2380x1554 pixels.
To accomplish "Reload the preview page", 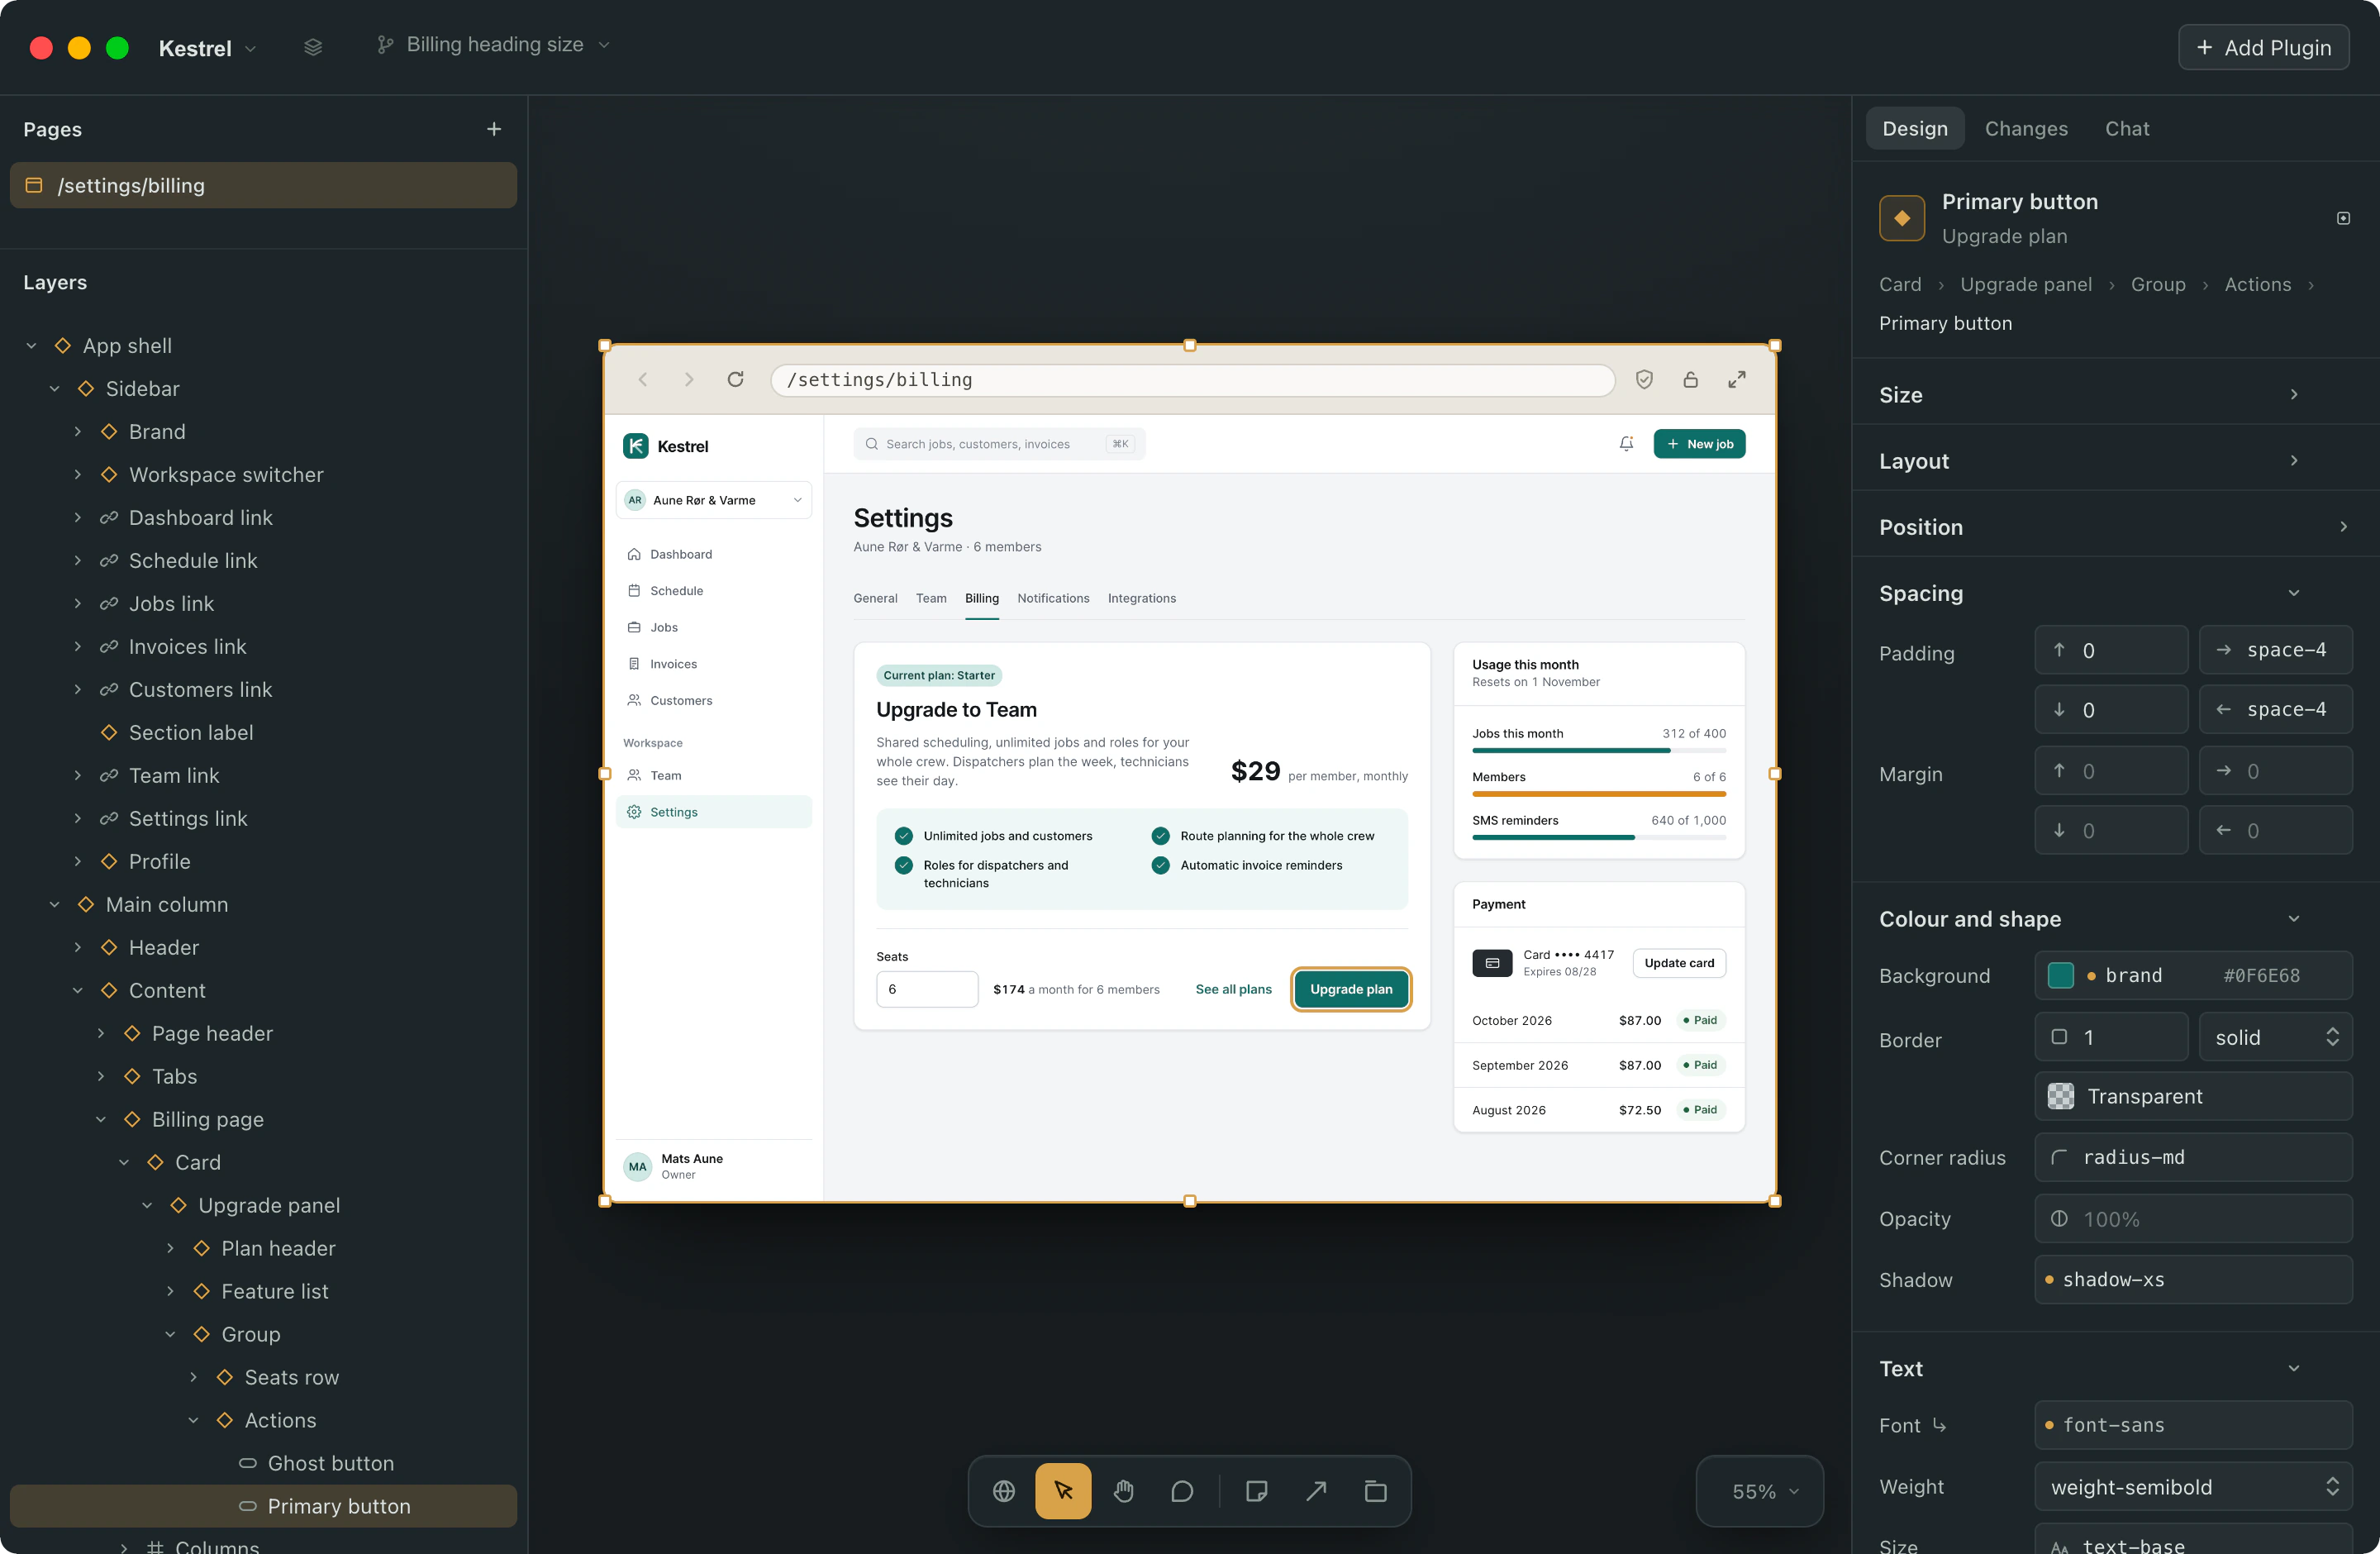I will coord(735,379).
